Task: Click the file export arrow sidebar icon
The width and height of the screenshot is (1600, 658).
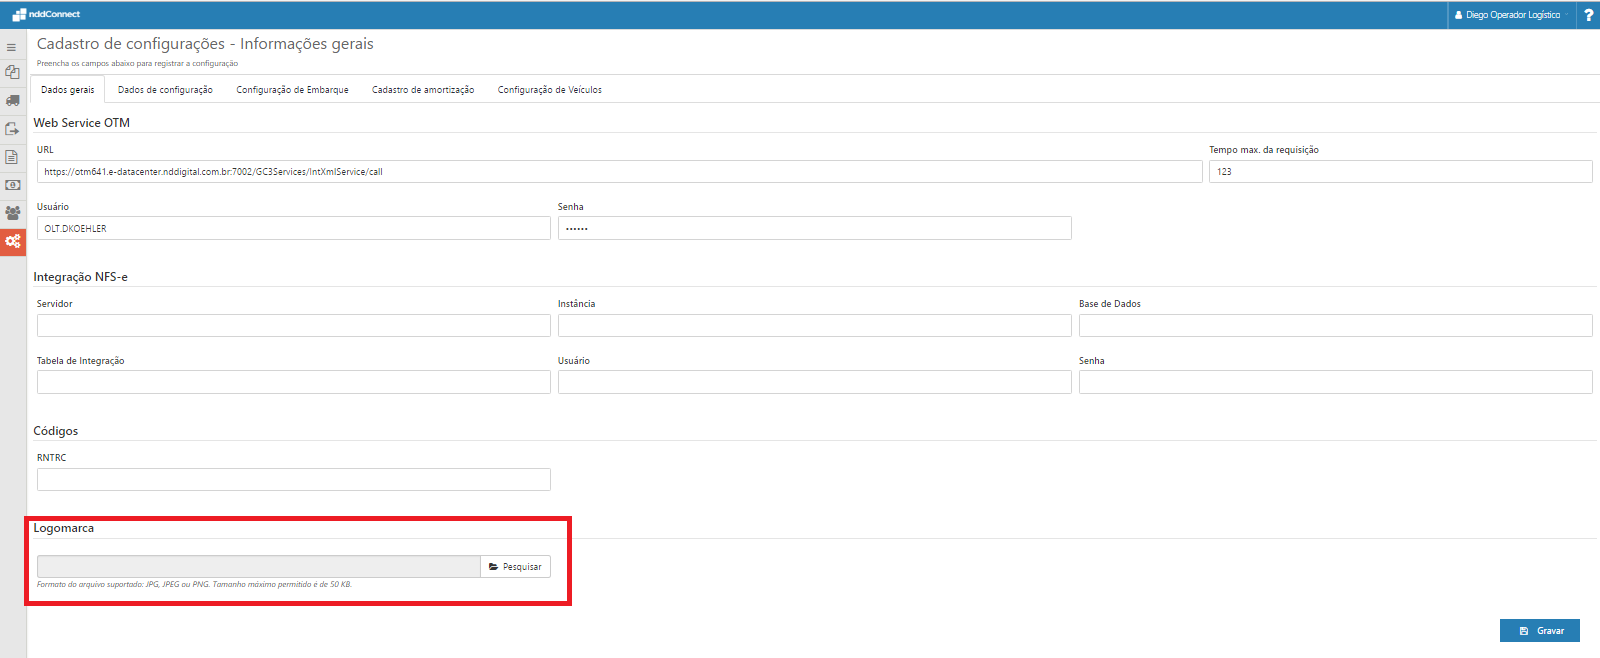Action: pos(12,129)
